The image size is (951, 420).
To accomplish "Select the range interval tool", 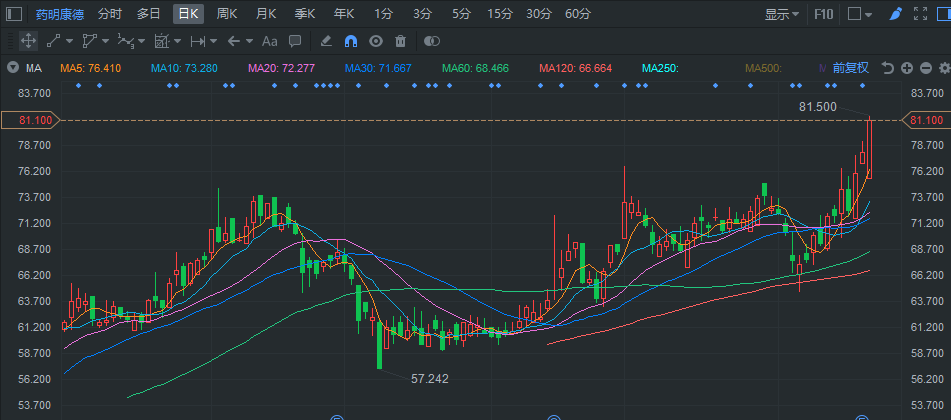I will point(198,41).
